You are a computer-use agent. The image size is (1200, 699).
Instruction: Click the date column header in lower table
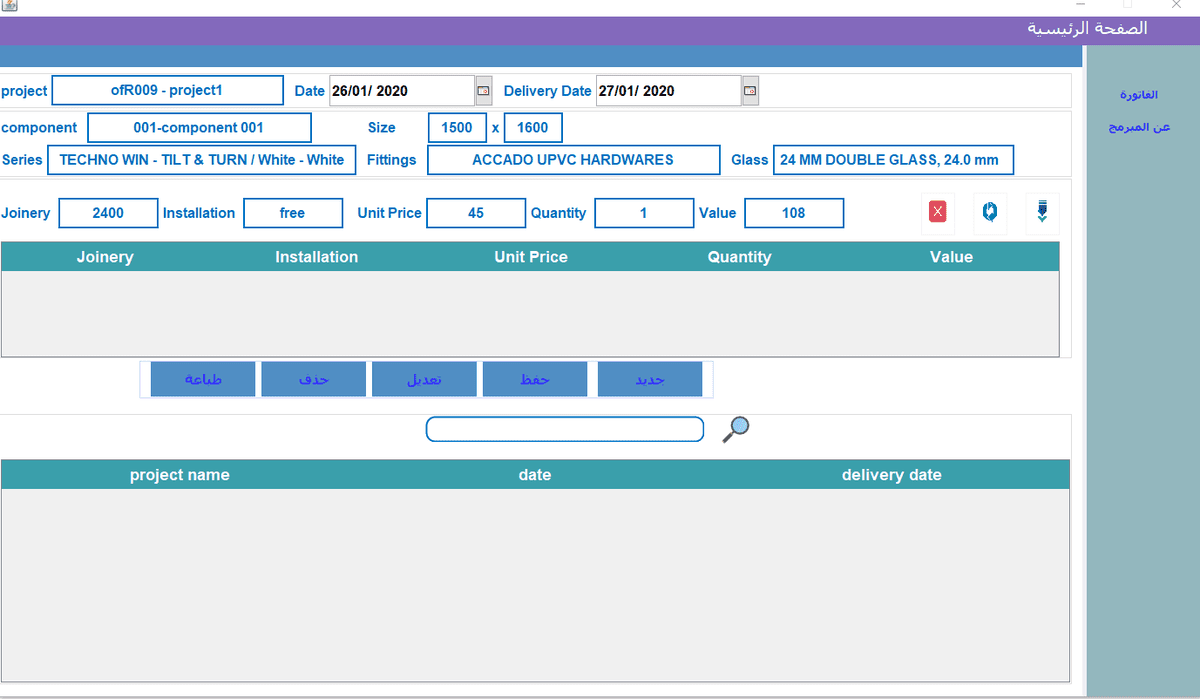point(535,475)
